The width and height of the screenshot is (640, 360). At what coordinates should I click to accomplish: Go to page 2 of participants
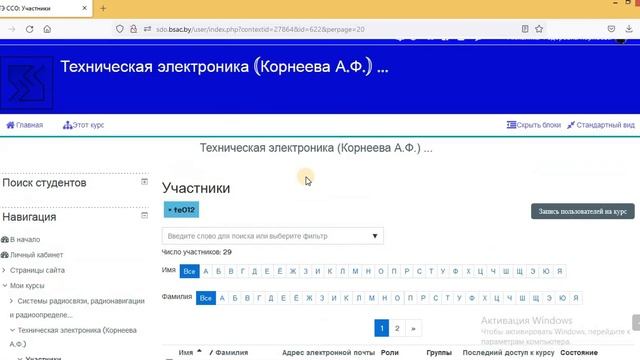point(397,328)
